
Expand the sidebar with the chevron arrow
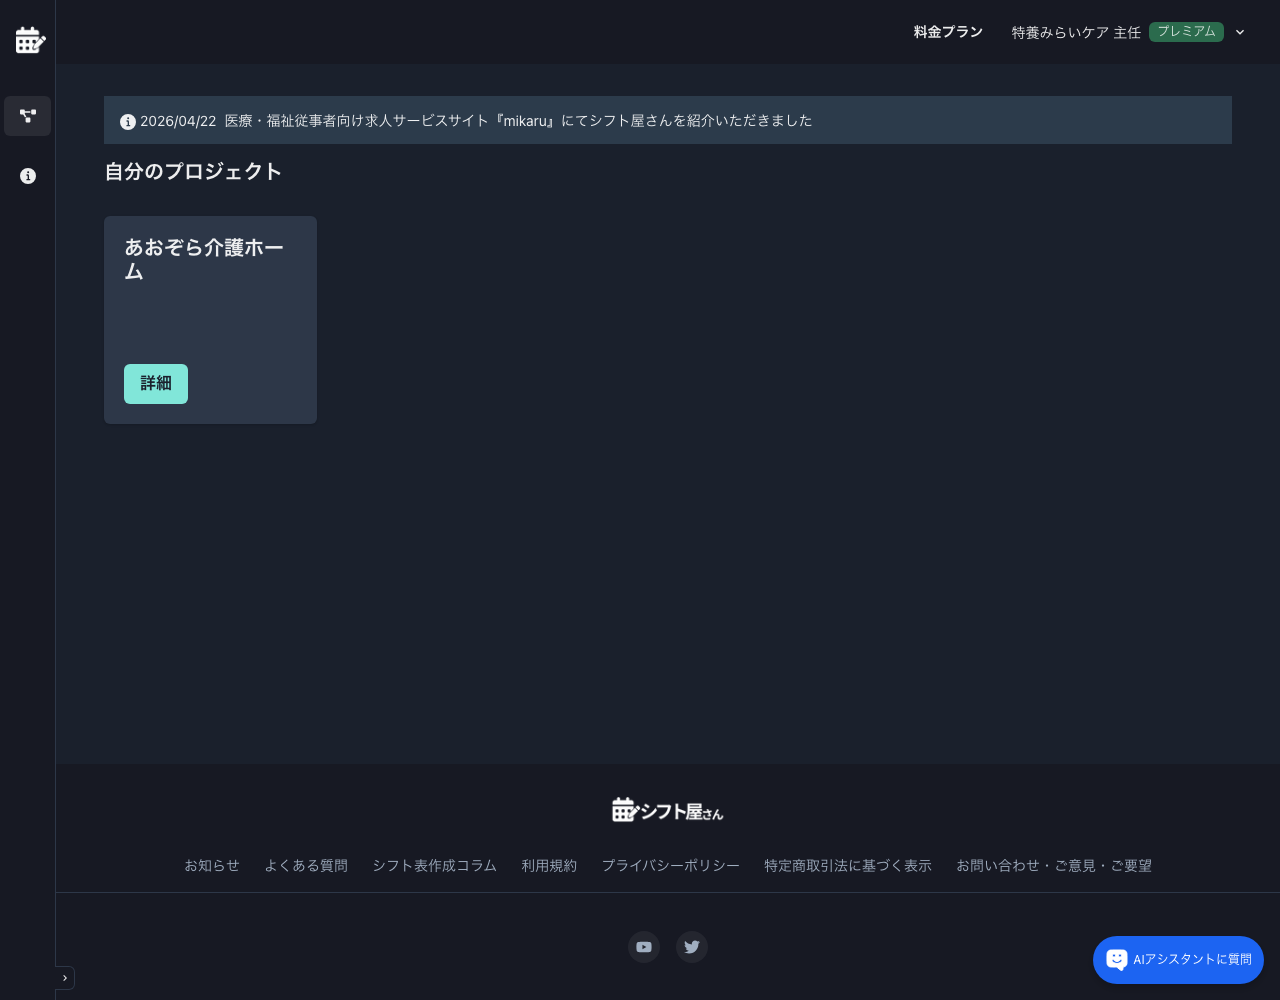(x=65, y=978)
